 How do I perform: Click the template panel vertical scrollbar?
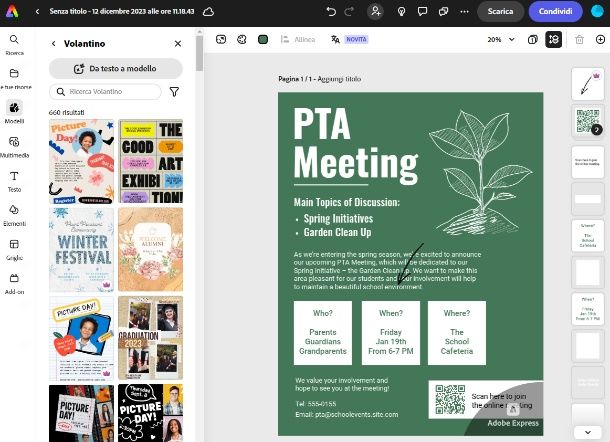(x=200, y=53)
